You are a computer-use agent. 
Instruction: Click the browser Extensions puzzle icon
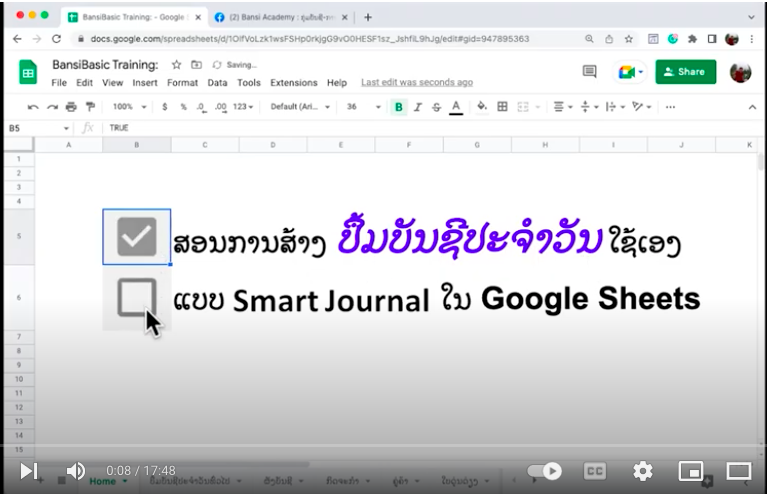click(692, 39)
